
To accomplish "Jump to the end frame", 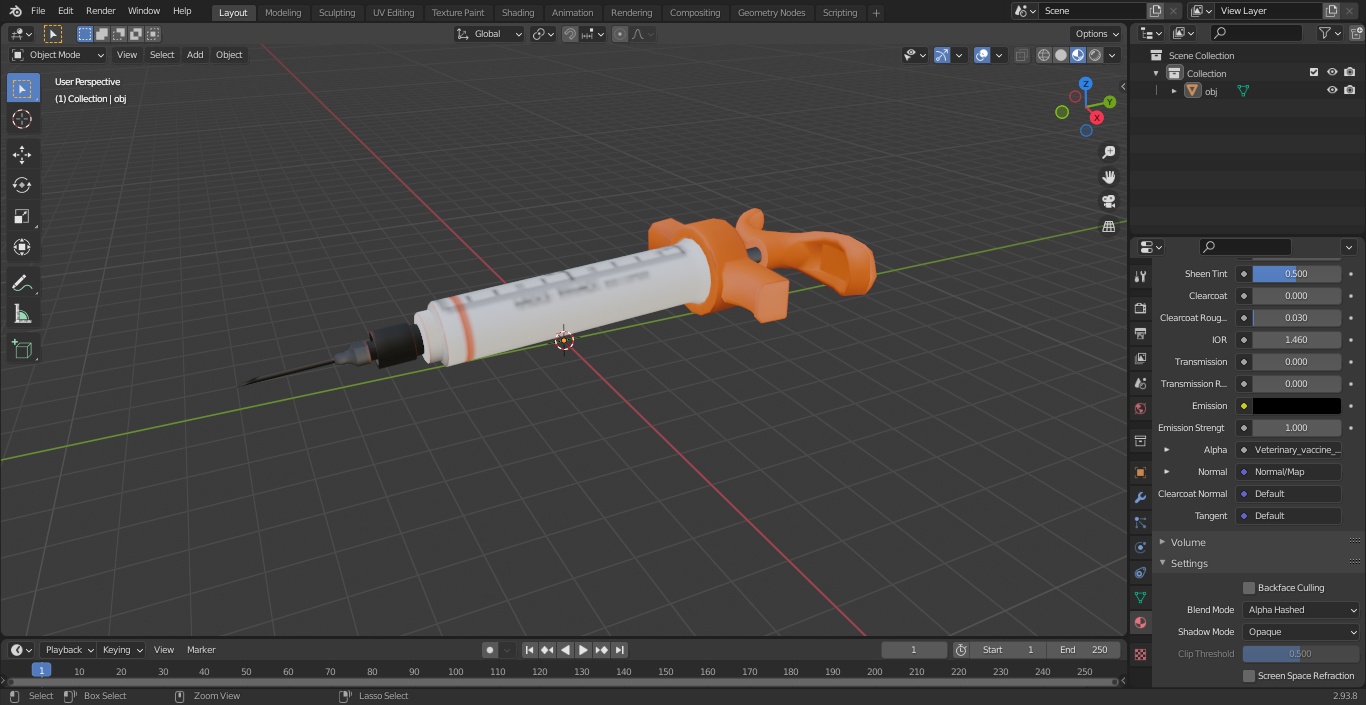I will click(619, 650).
